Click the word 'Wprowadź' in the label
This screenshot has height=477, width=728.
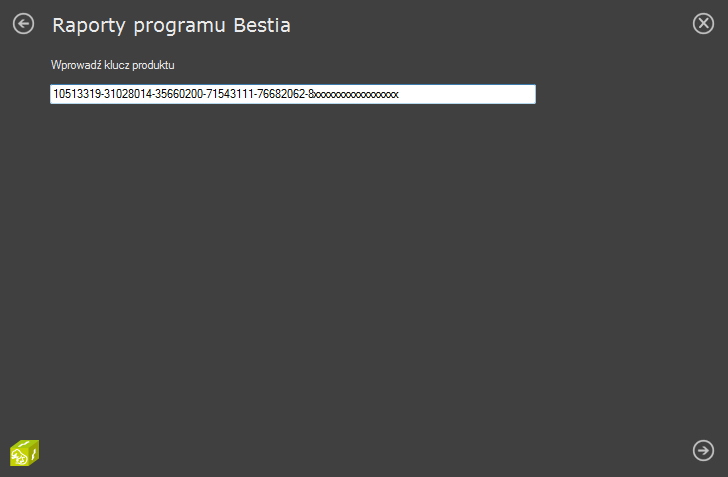76,65
